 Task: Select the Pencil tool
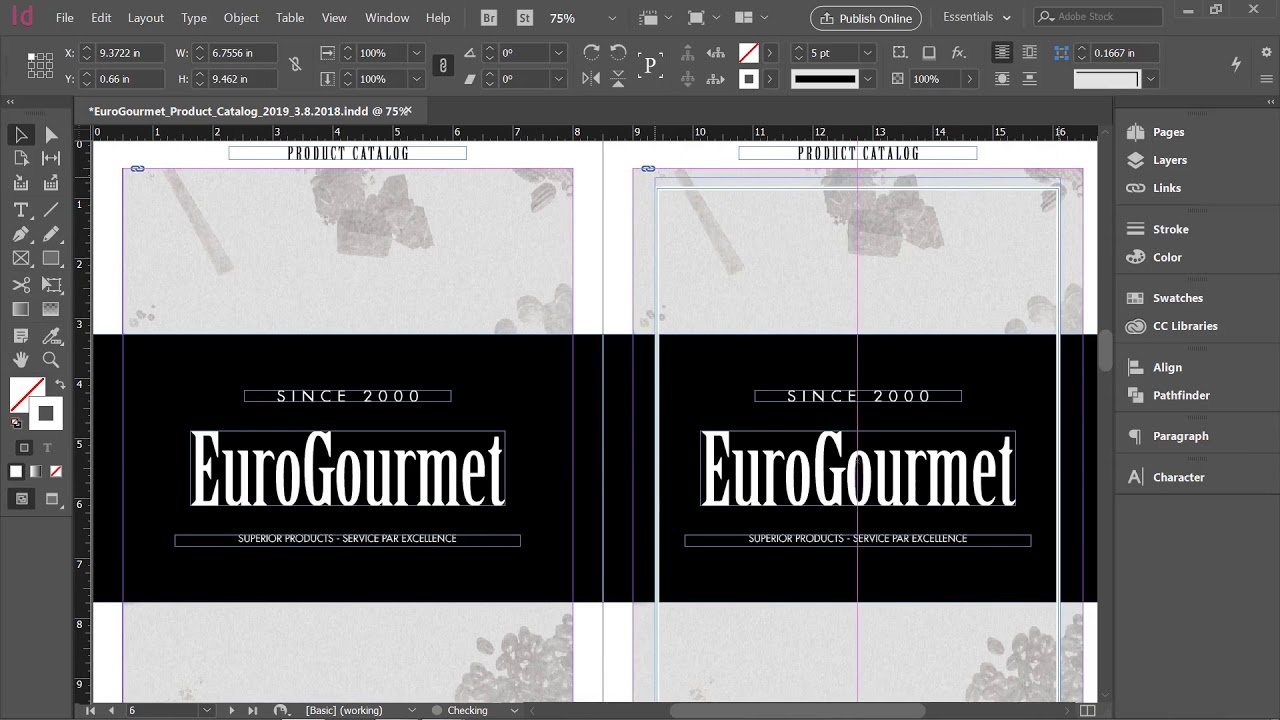pyautogui.click(x=51, y=234)
